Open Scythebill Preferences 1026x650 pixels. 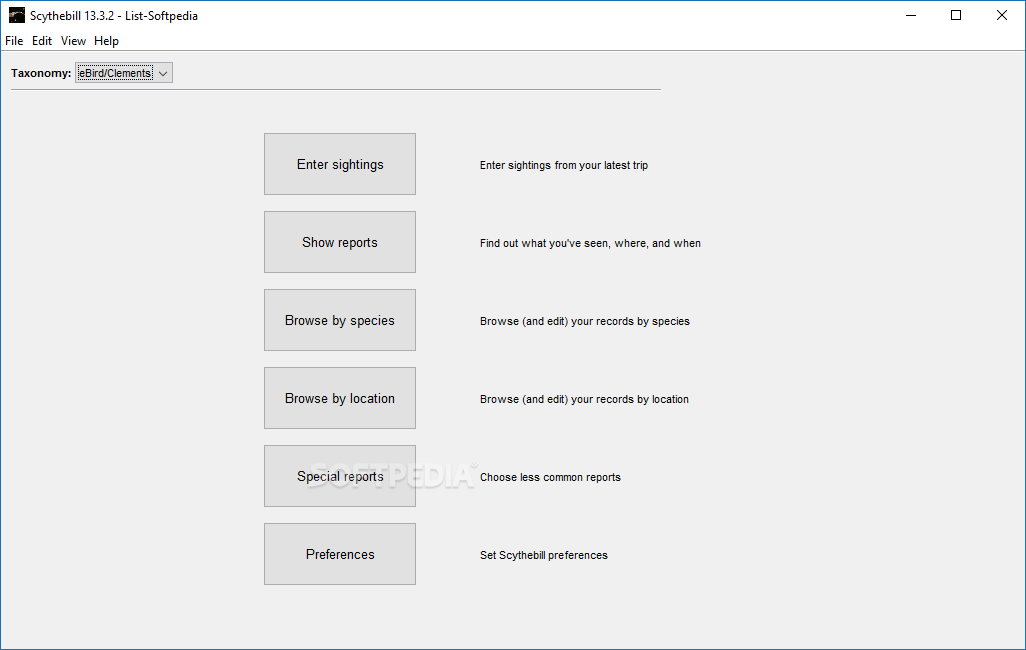[x=340, y=554]
